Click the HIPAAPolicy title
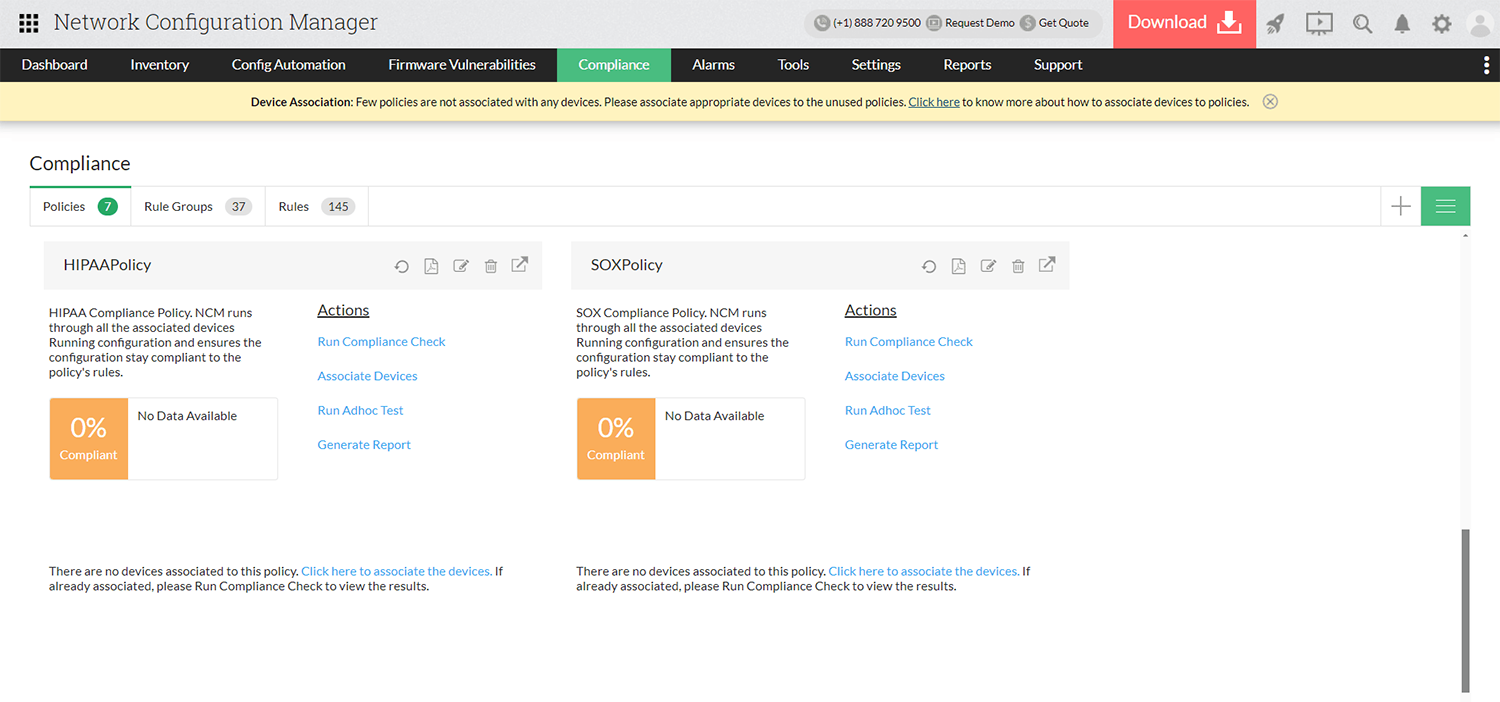This screenshot has width=1500, height=702. click(x=107, y=265)
